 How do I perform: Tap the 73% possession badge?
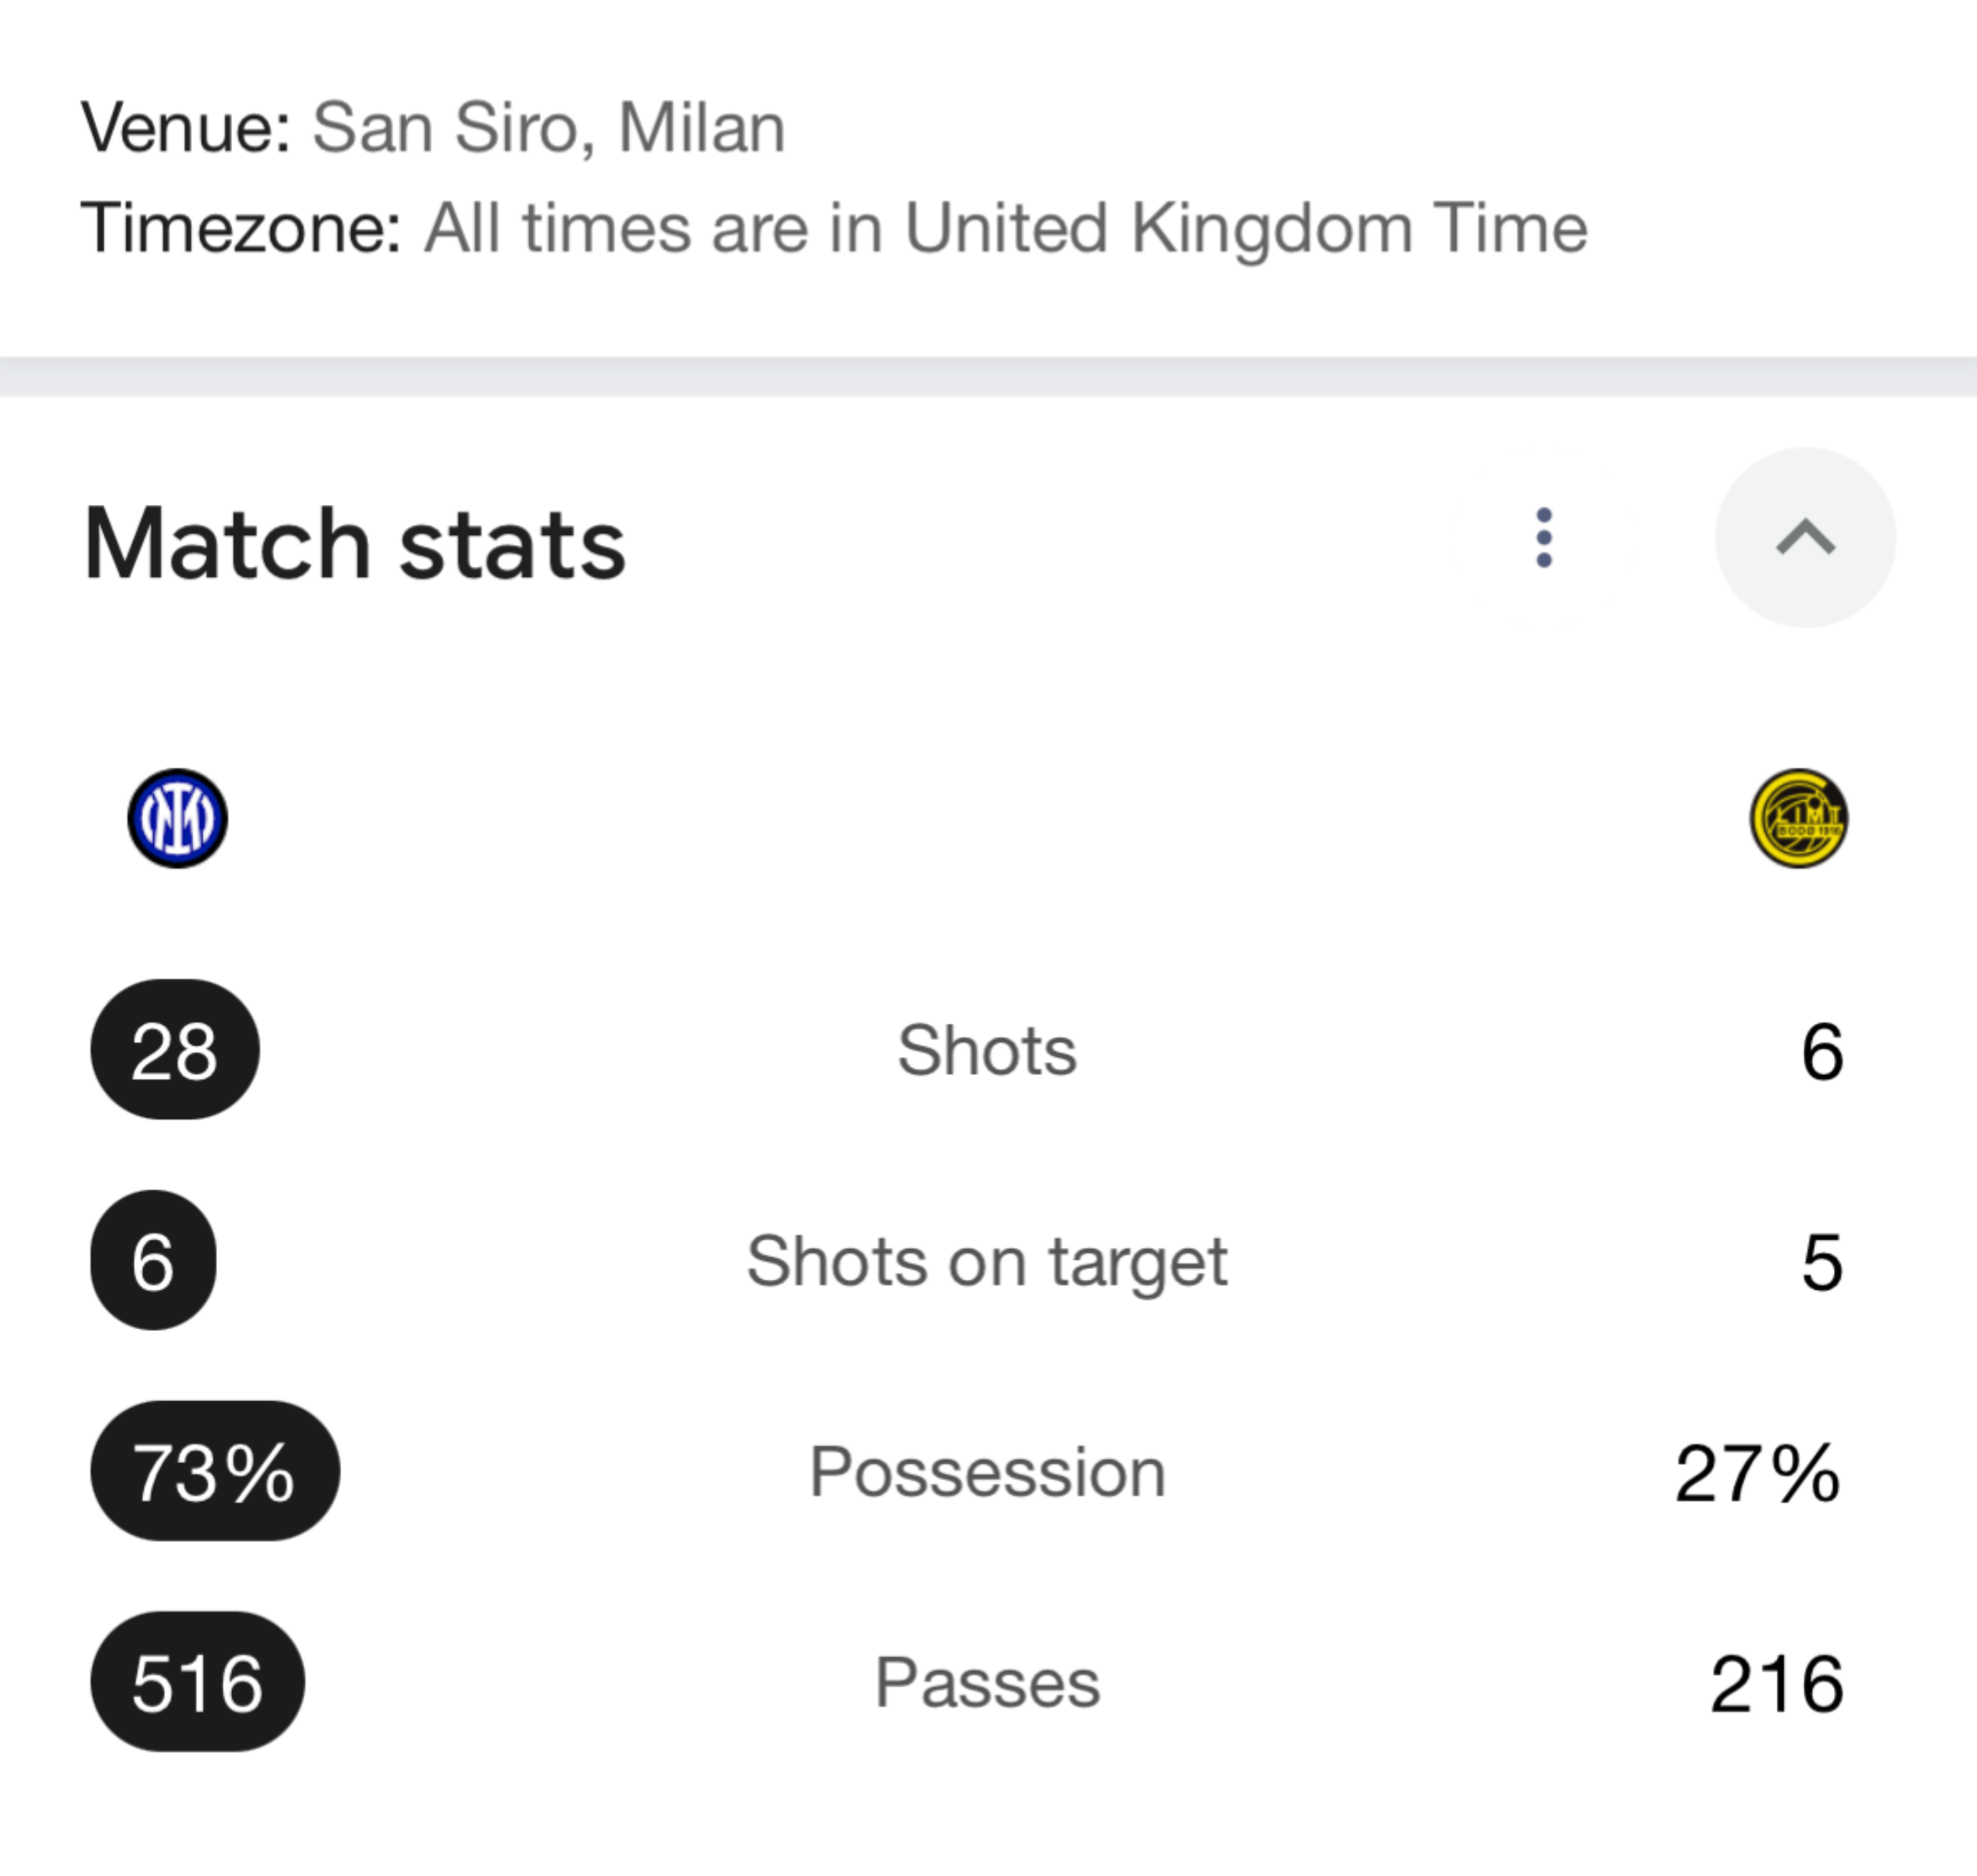coord(215,1471)
